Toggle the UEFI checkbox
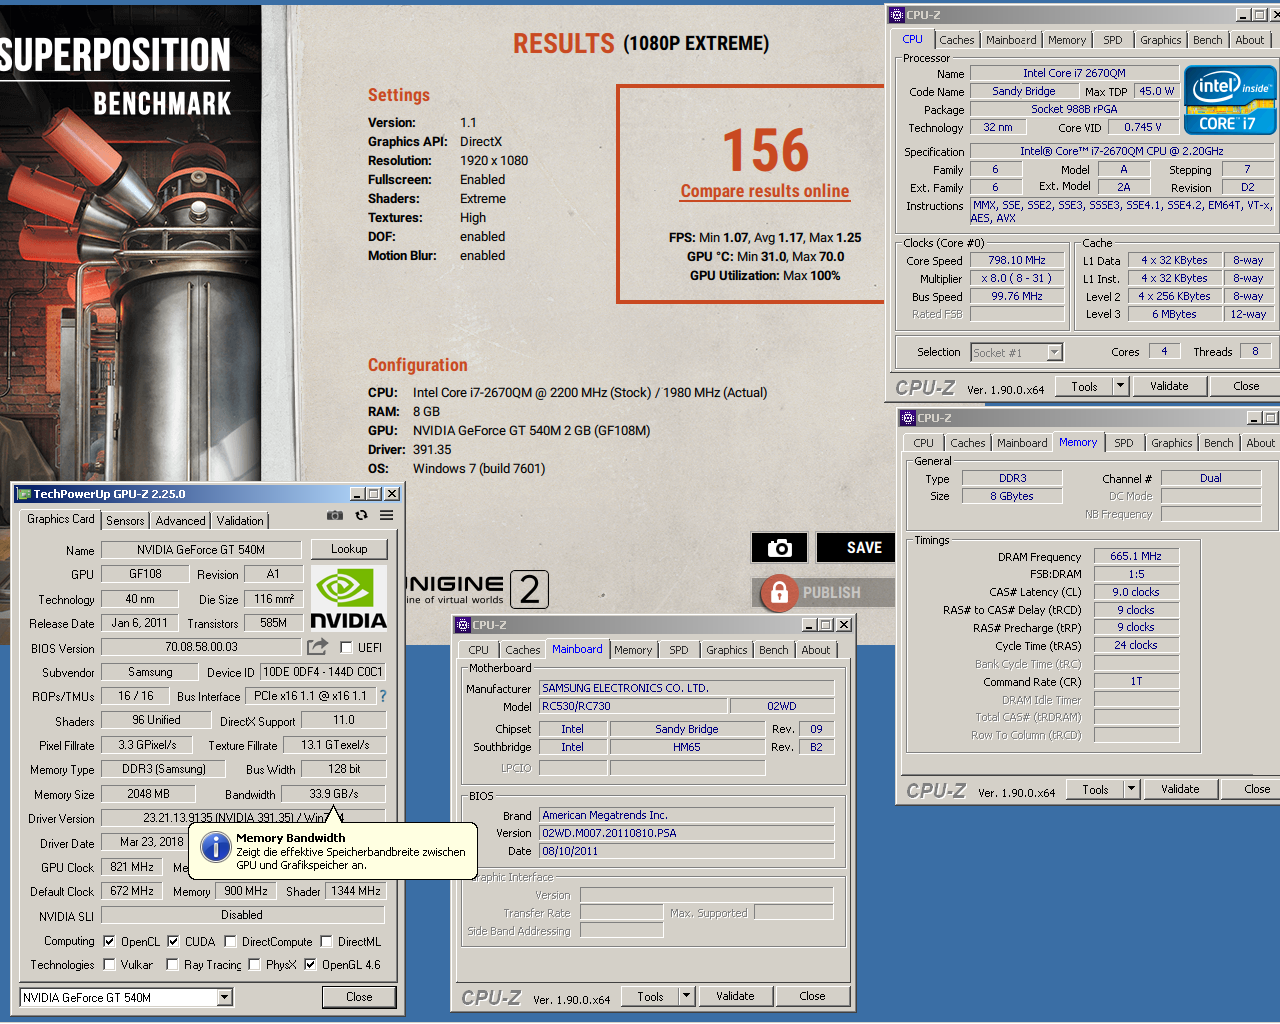Image resolution: width=1280 pixels, height=1024 pixels. [x=346, y=647]
